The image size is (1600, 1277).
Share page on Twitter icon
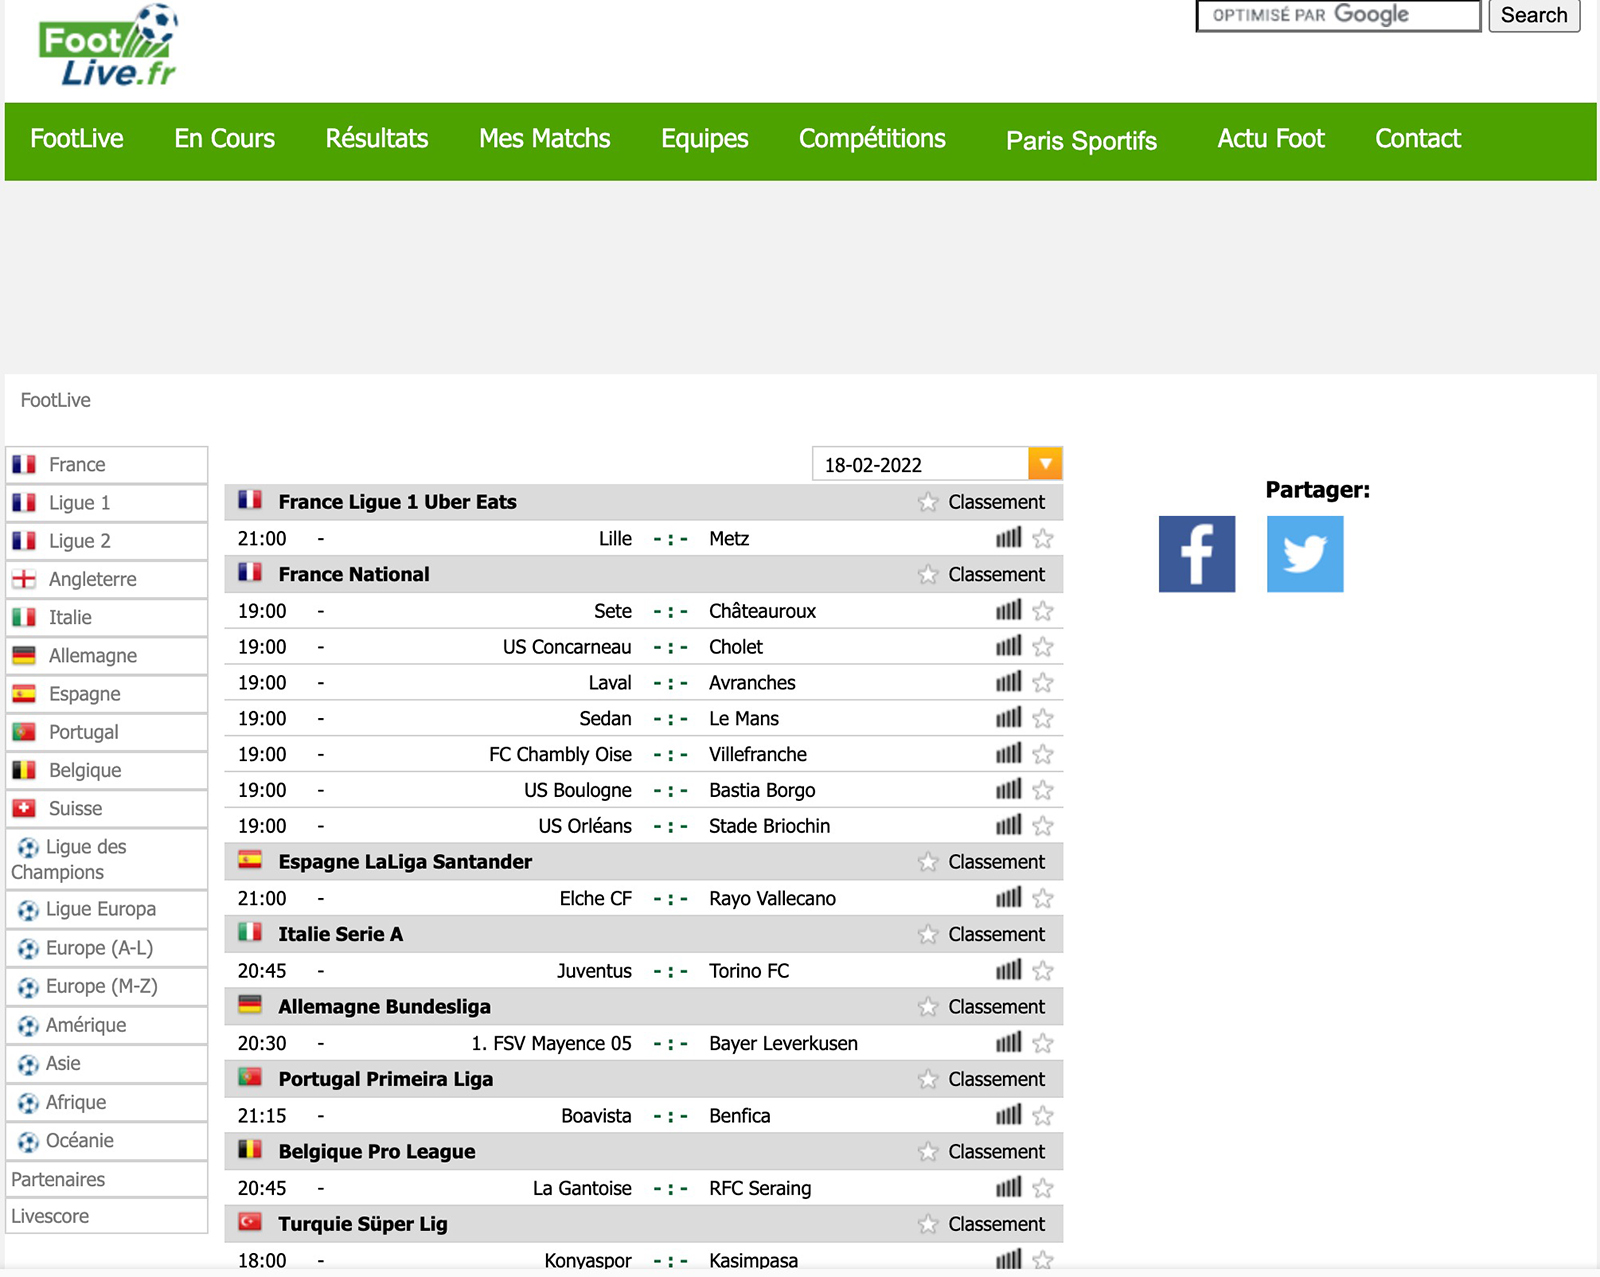click(1305, 554)
